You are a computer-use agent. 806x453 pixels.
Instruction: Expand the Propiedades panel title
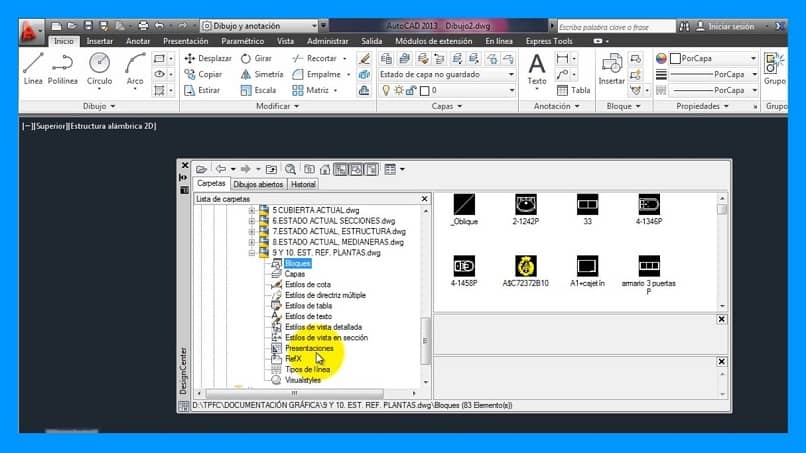pyautogui.click(x=702, y=106)
